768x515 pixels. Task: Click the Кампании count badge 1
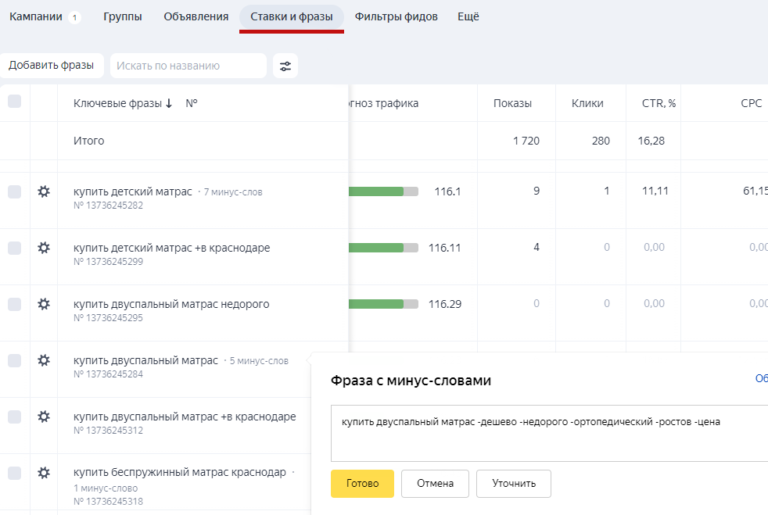point(74,18)
